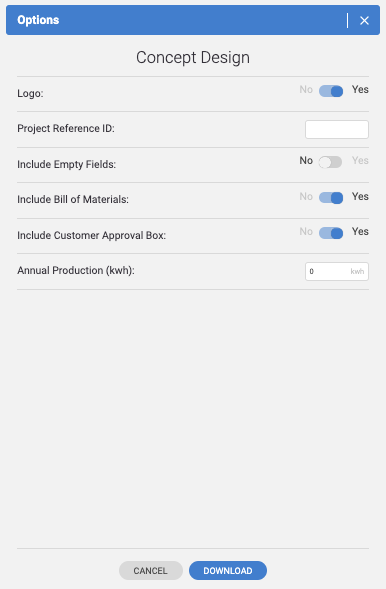
Task: Toggle the Include Empty Fields switch
Action: [x=330, y=162]
